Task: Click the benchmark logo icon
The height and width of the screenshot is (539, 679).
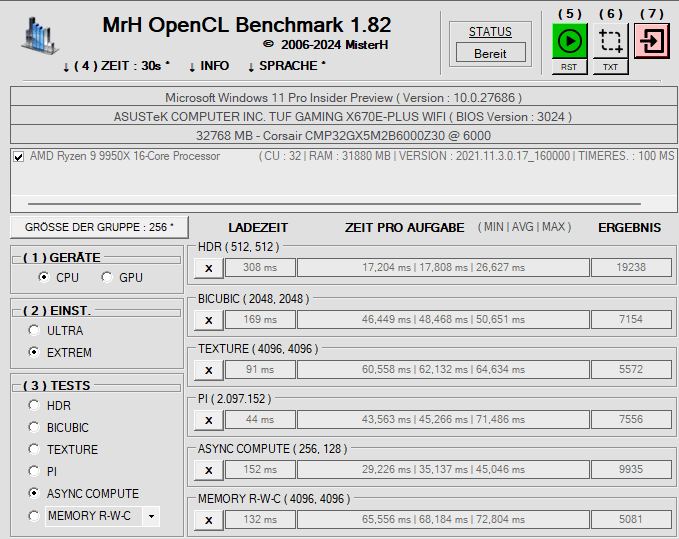Action: 40,36
